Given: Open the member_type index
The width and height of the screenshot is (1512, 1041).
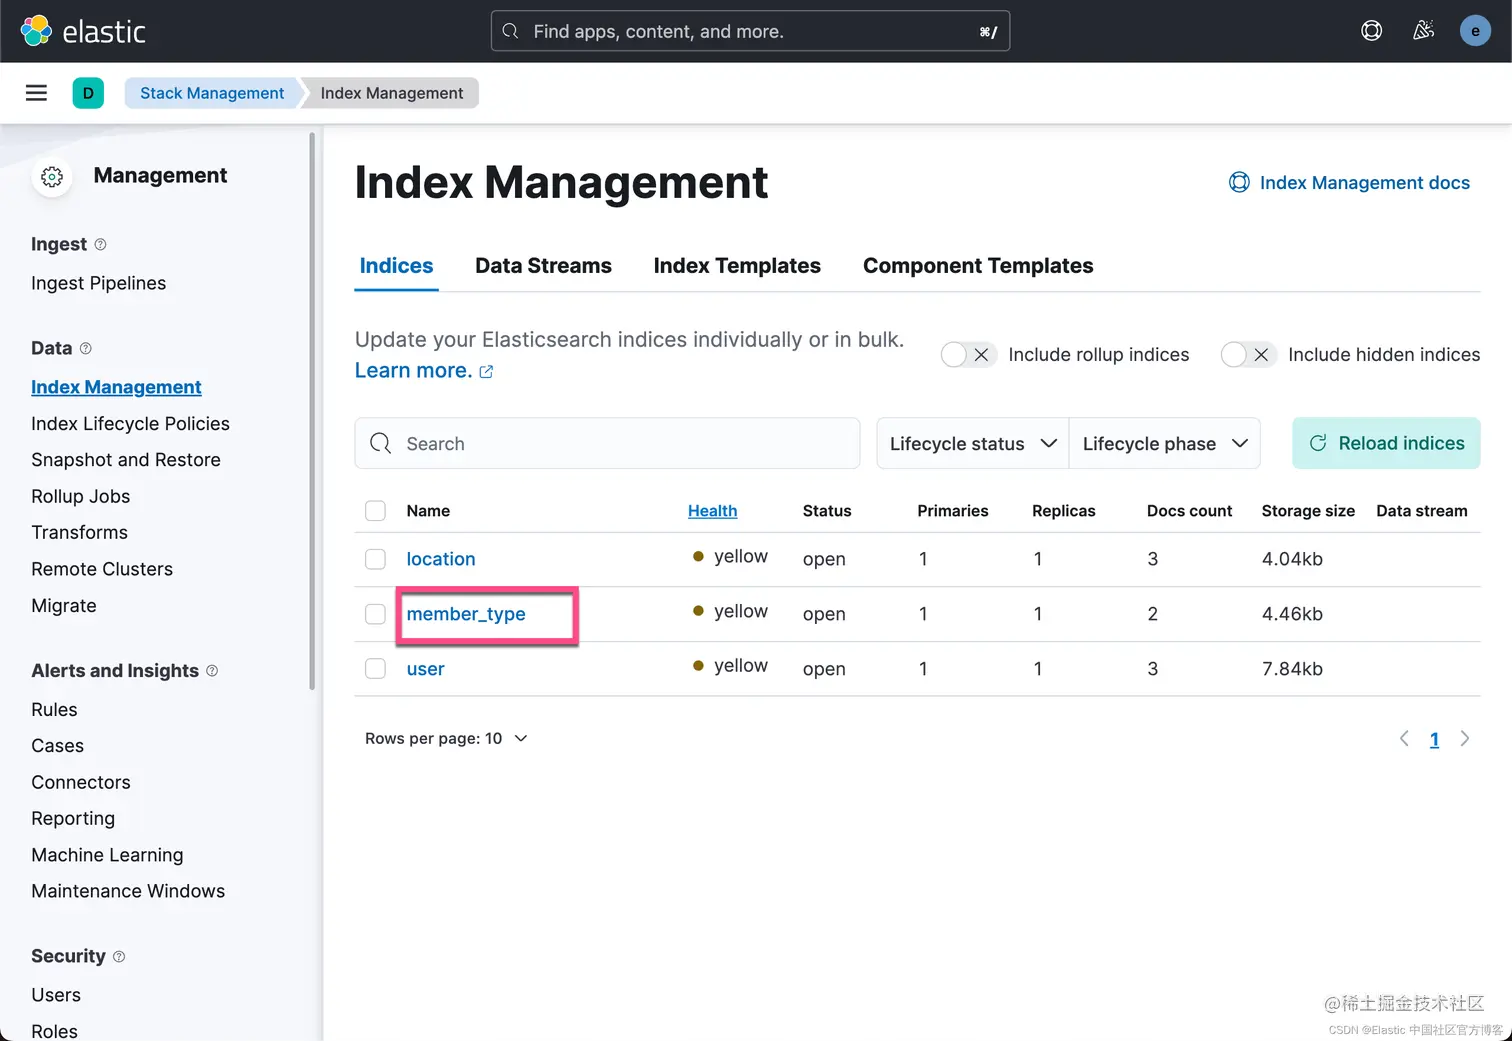Looking at the screenshot, I should tap(466, 614).
